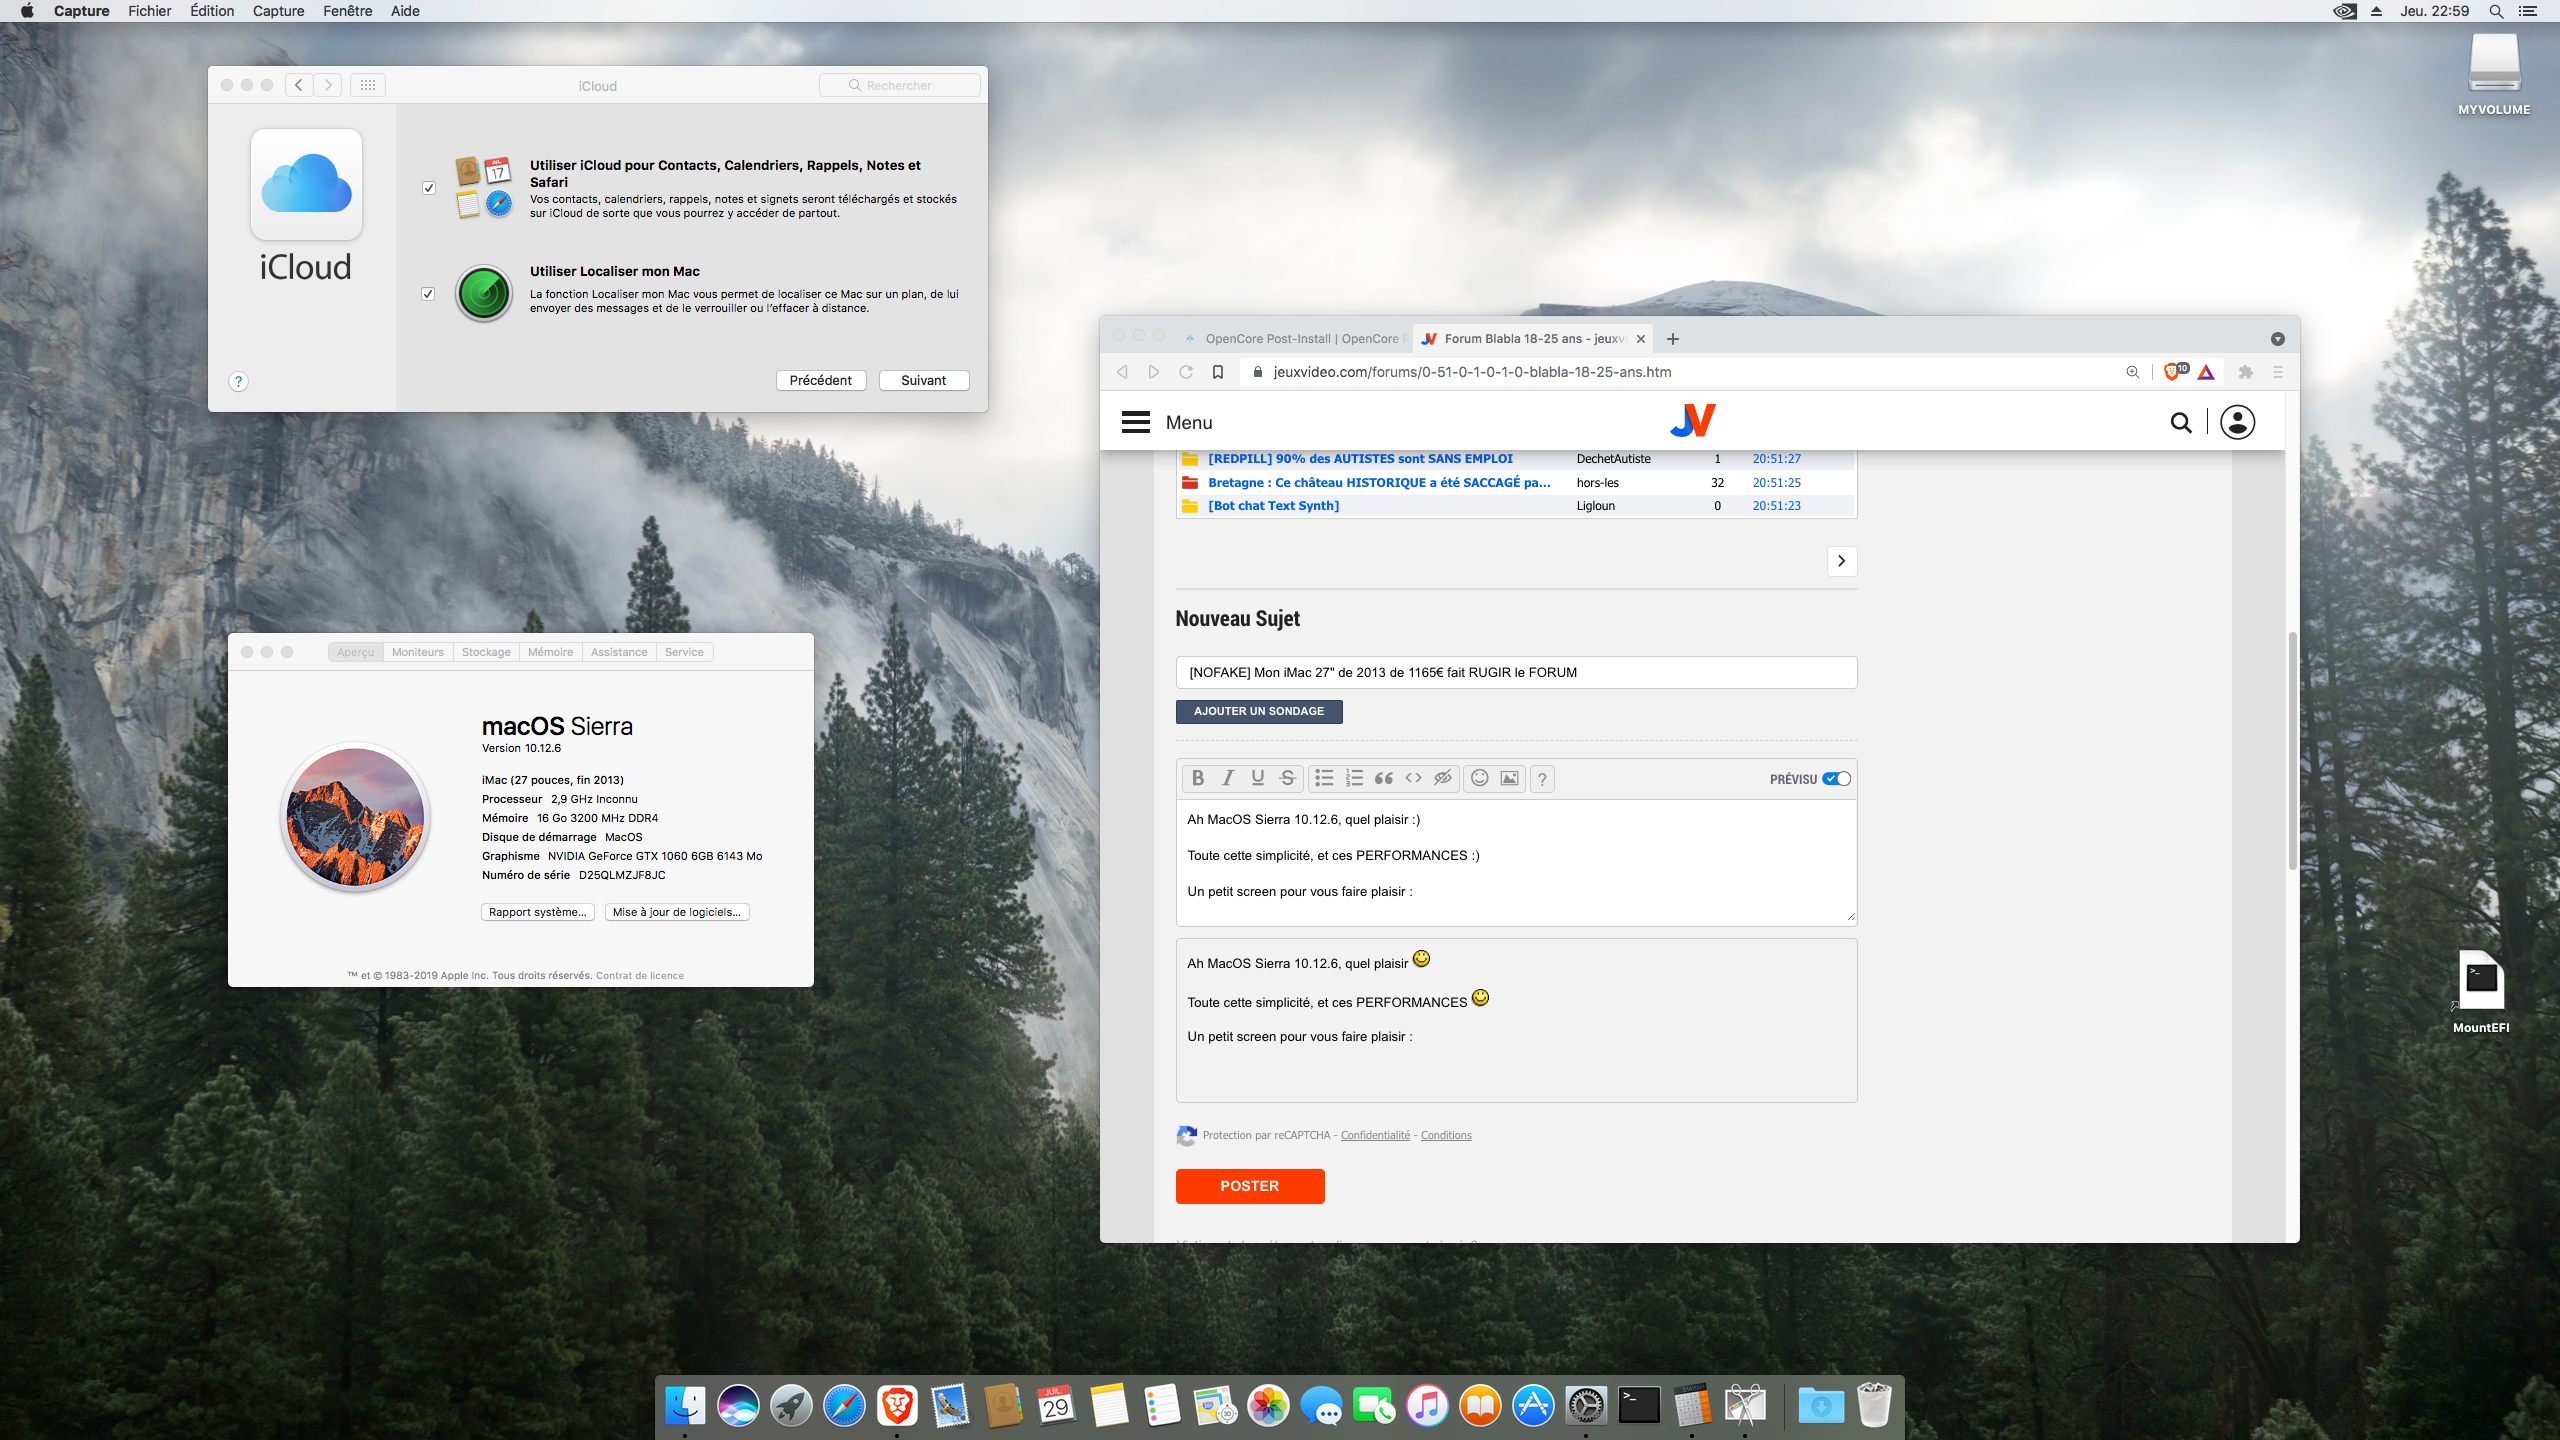Open the Fichier menu

tap(149, 11)
